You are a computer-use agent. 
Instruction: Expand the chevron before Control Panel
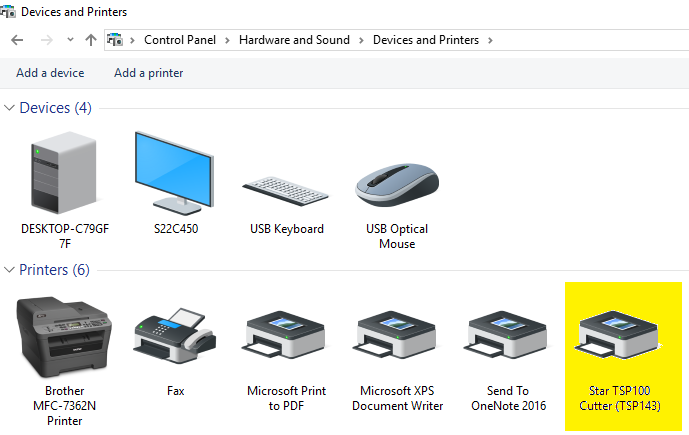click(132, 40)
